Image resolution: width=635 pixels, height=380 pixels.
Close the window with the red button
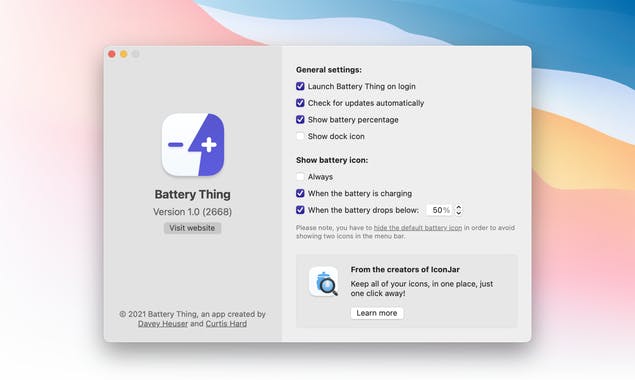(x=112, y=54)
